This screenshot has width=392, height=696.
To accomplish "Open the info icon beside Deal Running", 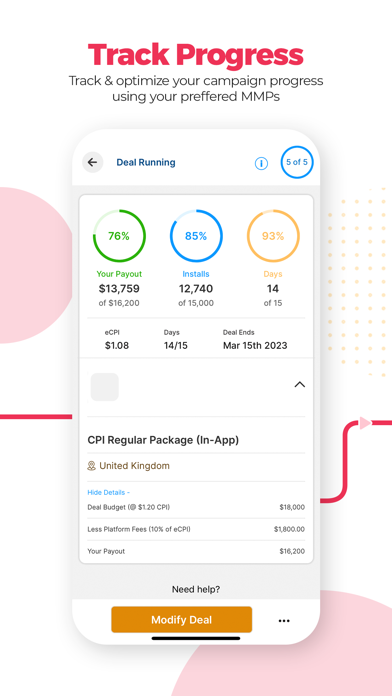I will (261, 163).
